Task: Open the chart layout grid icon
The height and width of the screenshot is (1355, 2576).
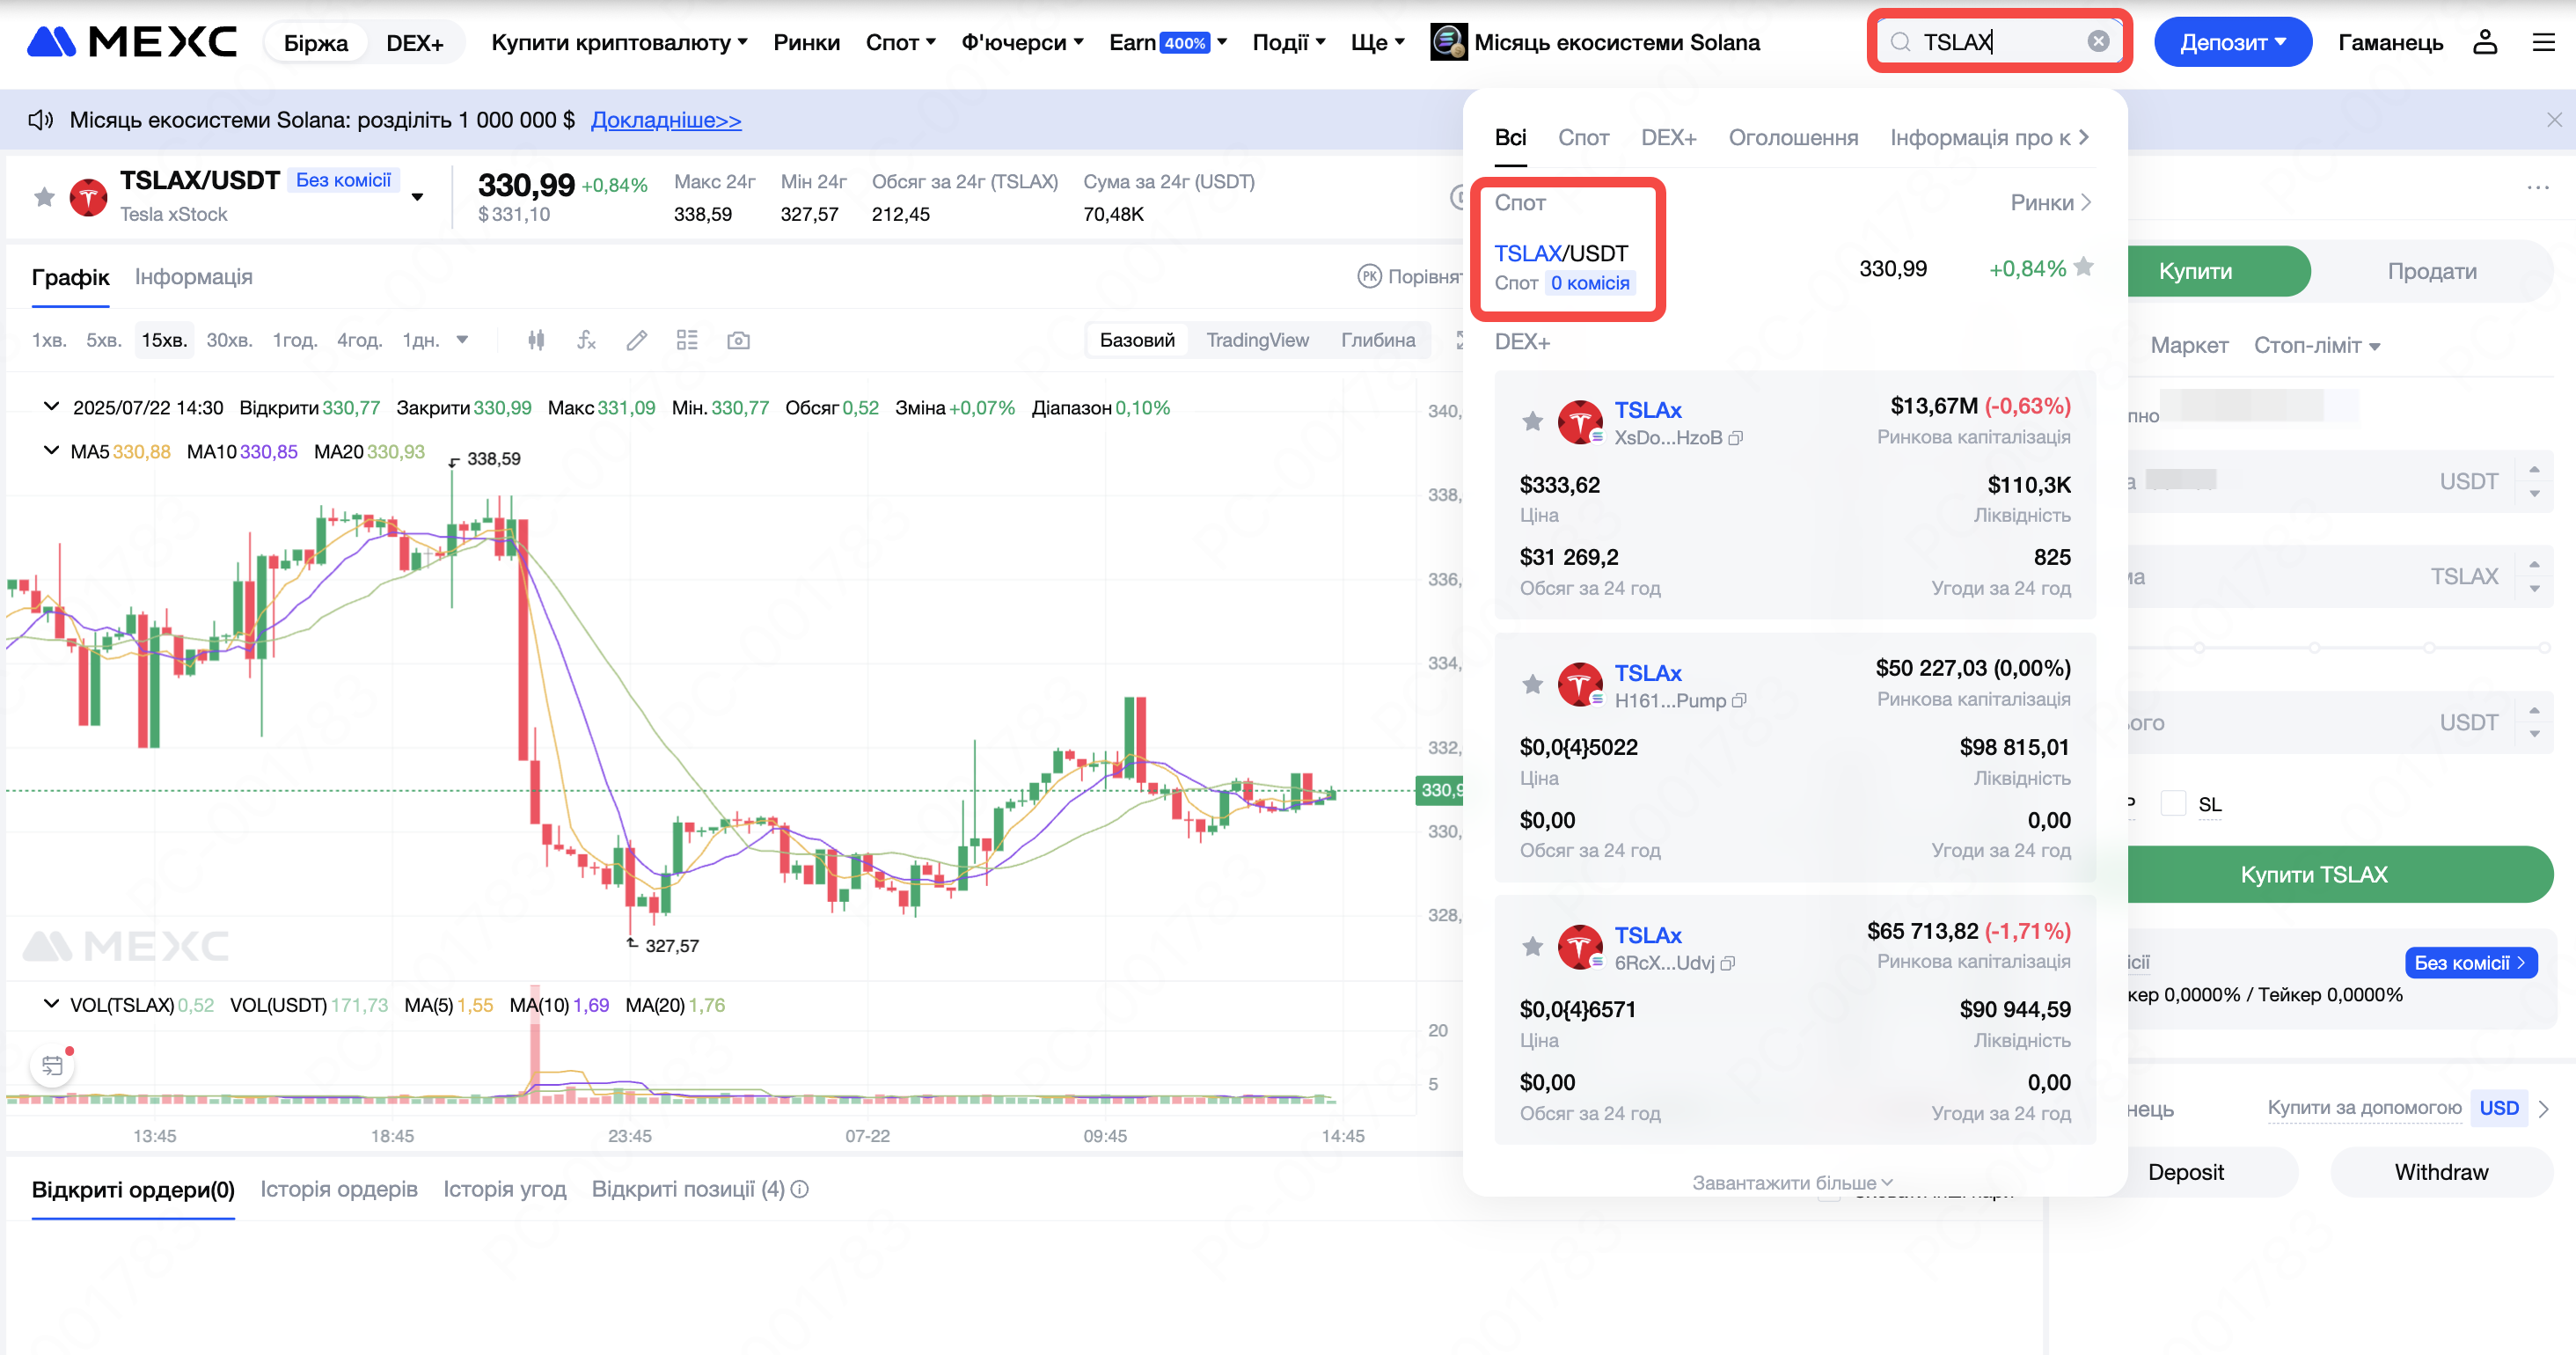Action: point(687,340)
